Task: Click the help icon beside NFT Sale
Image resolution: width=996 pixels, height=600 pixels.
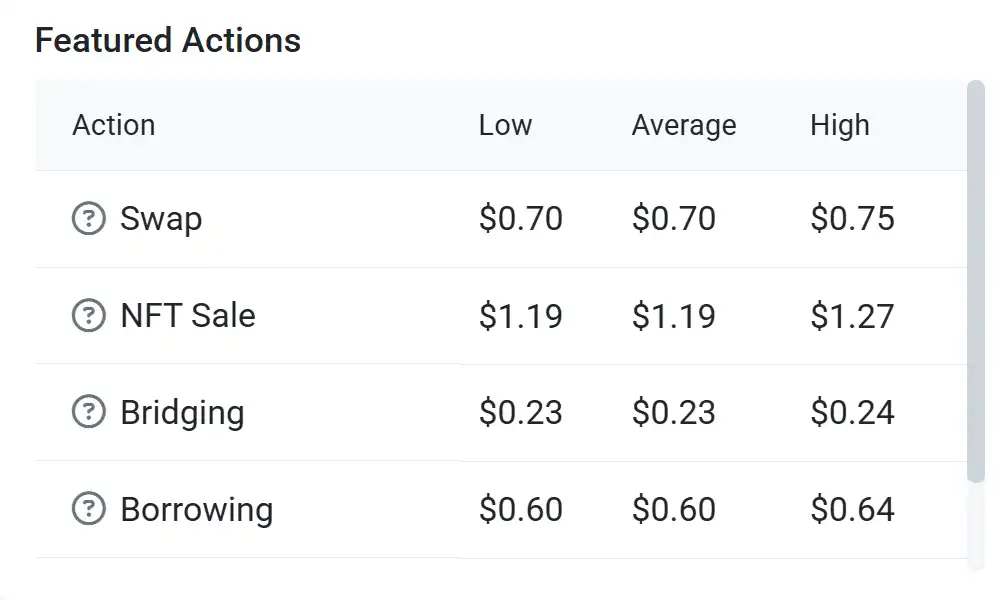Action: pyautogui.click(x=89, y=315)
